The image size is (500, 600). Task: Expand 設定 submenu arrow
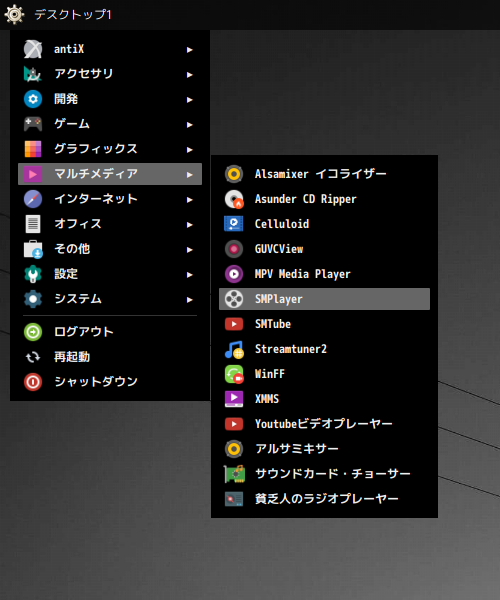pyautogui.click(x=189, y=275)
